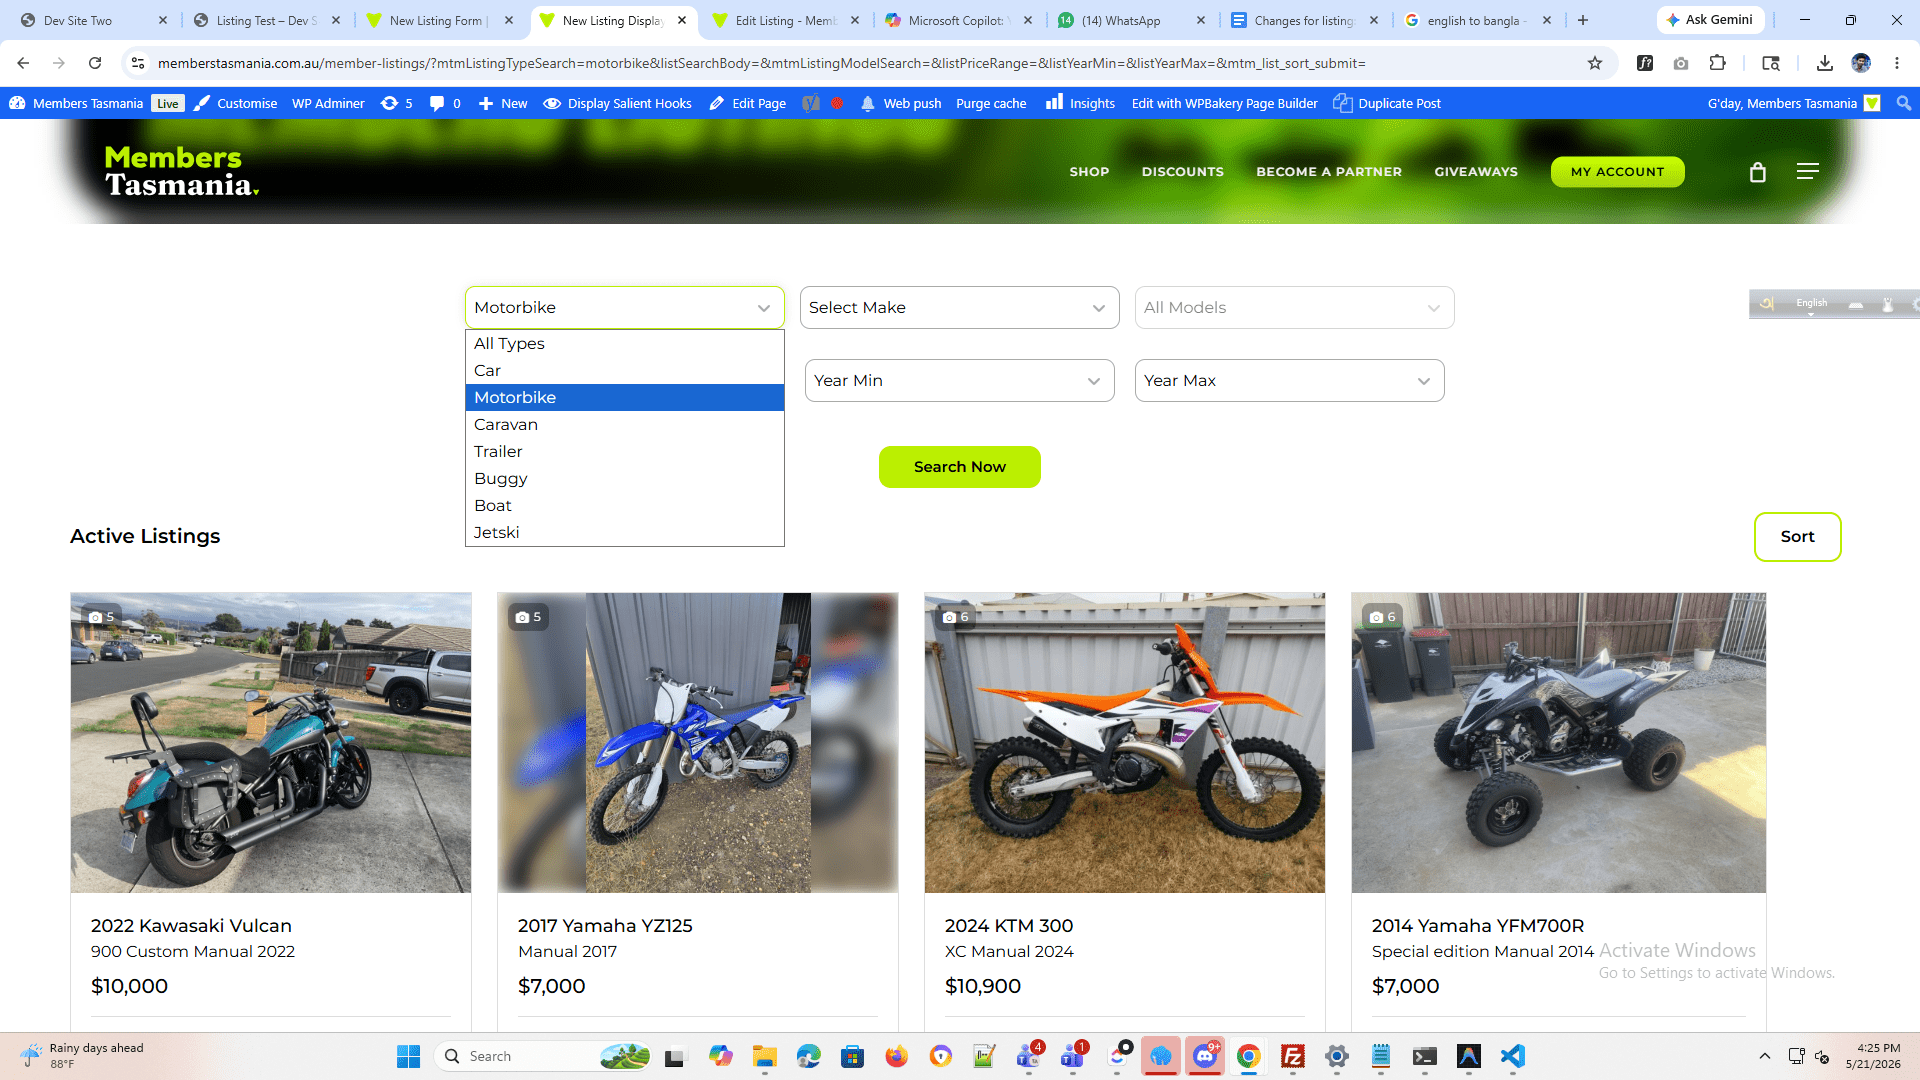Image resolution: width=1920 pixels, height=1080 pixels.
Task: Open Visual Studio Code from taskbar
Action: coord(1513,1056)
